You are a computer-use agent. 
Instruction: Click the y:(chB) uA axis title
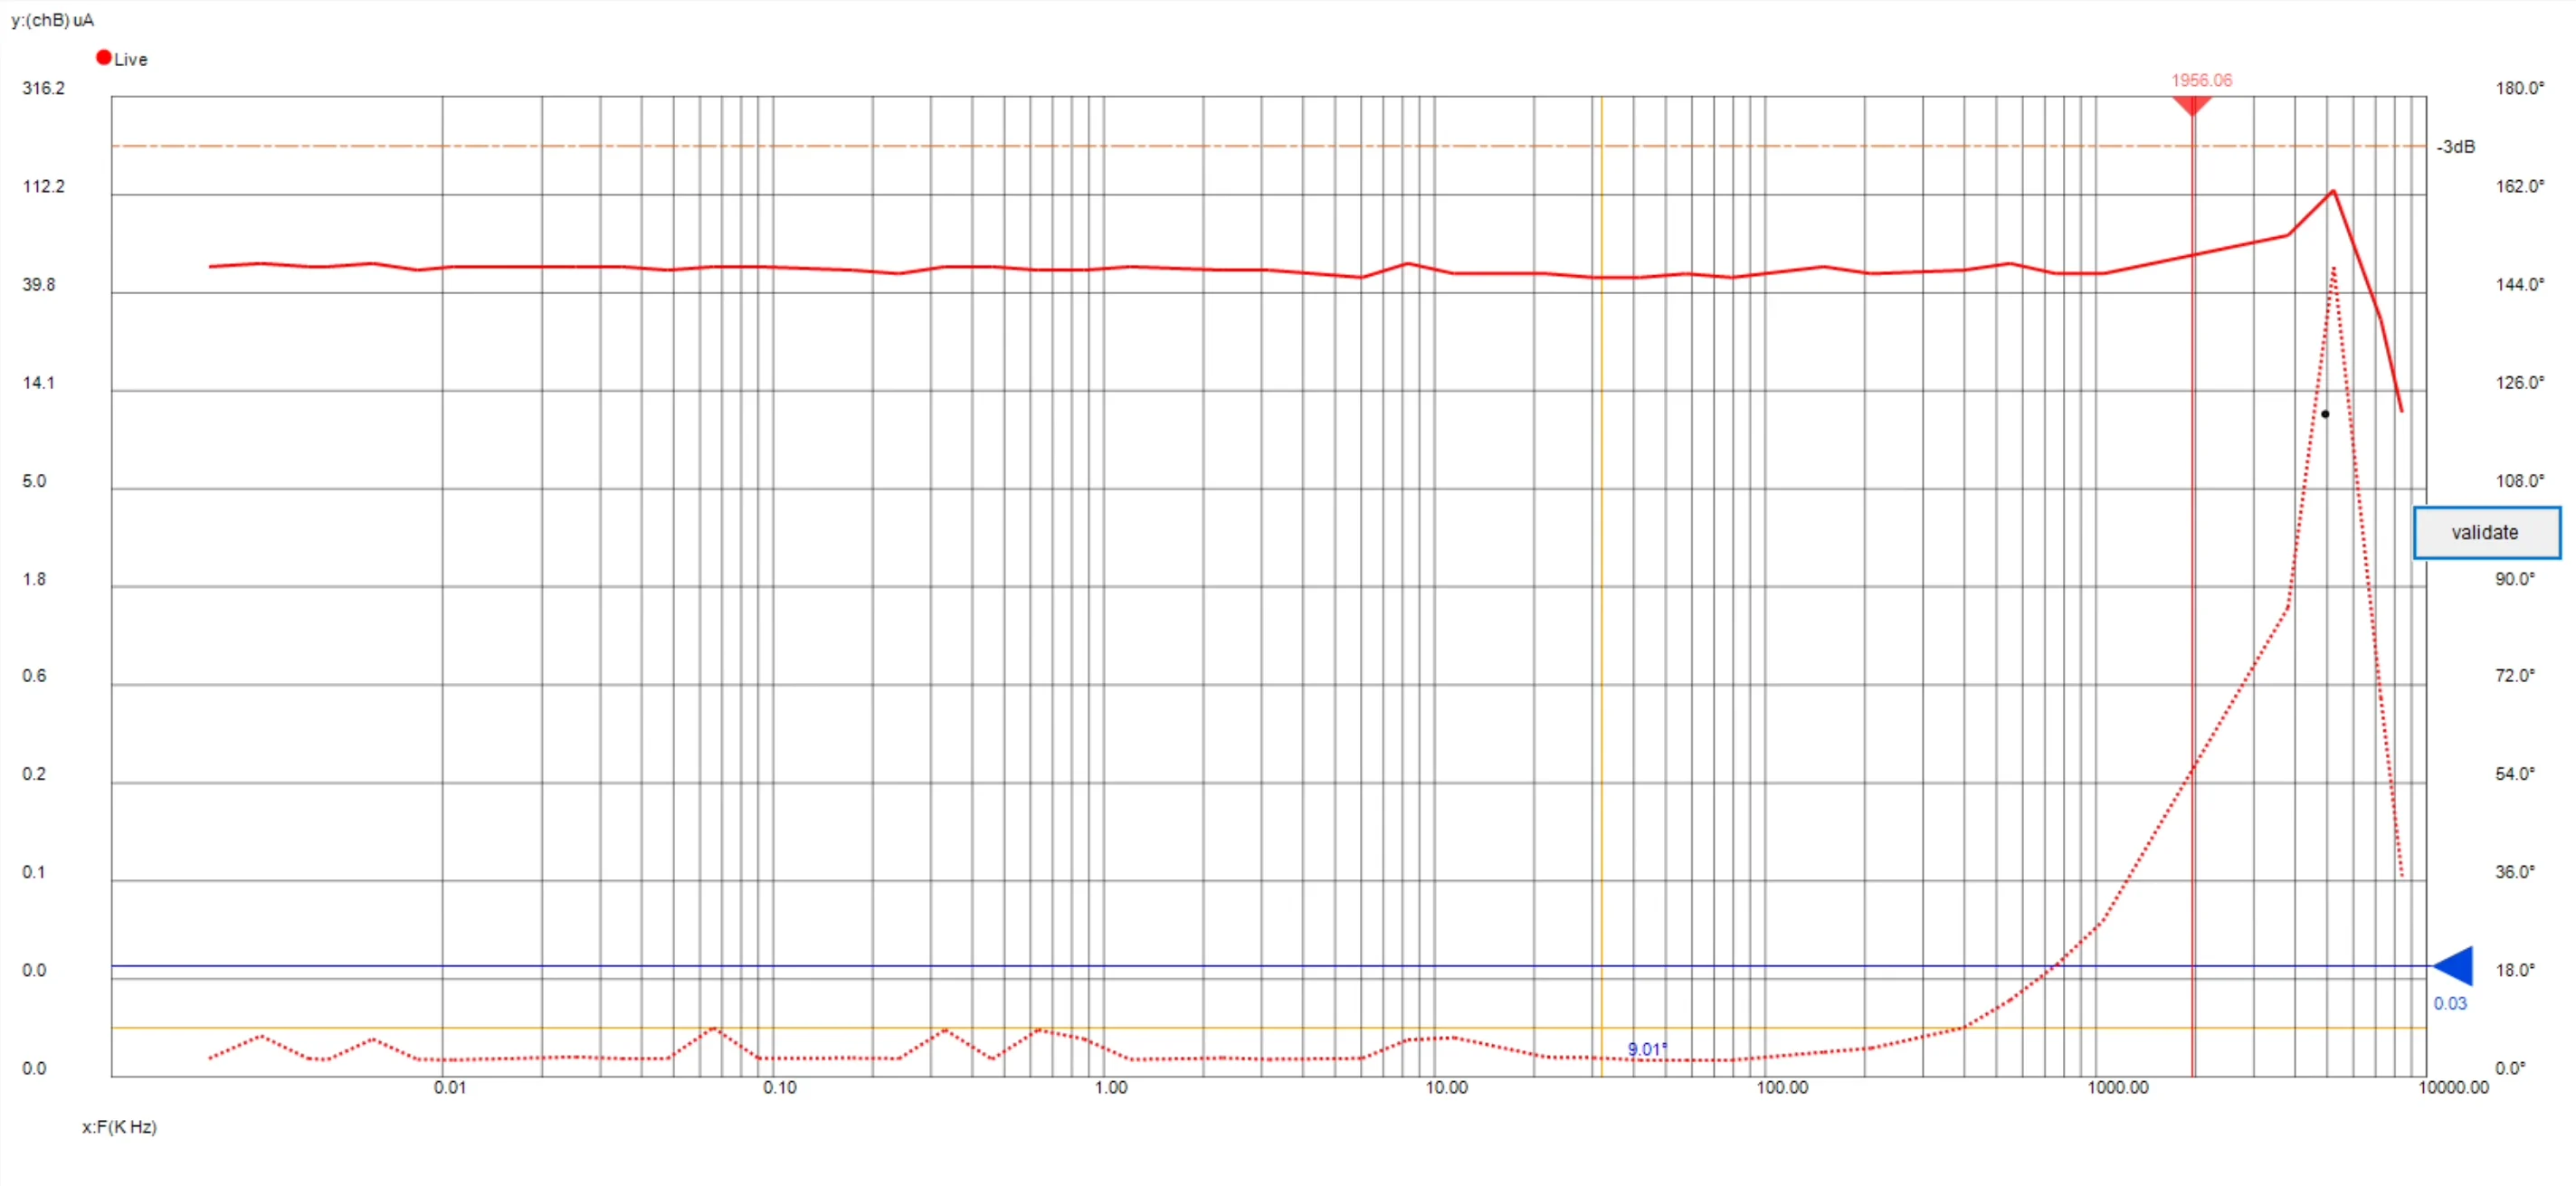53,20
